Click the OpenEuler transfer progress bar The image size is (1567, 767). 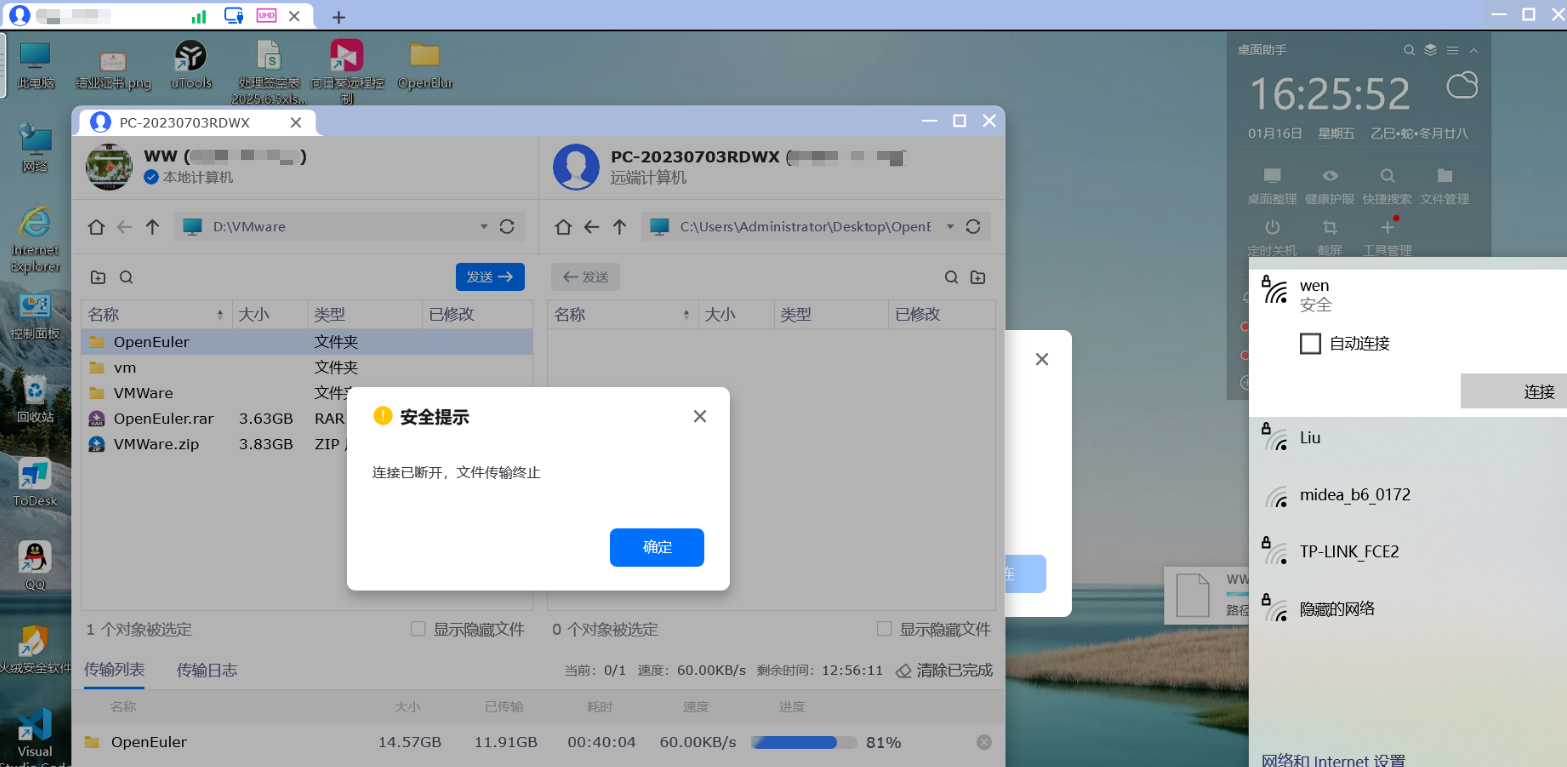pos(803,742)
